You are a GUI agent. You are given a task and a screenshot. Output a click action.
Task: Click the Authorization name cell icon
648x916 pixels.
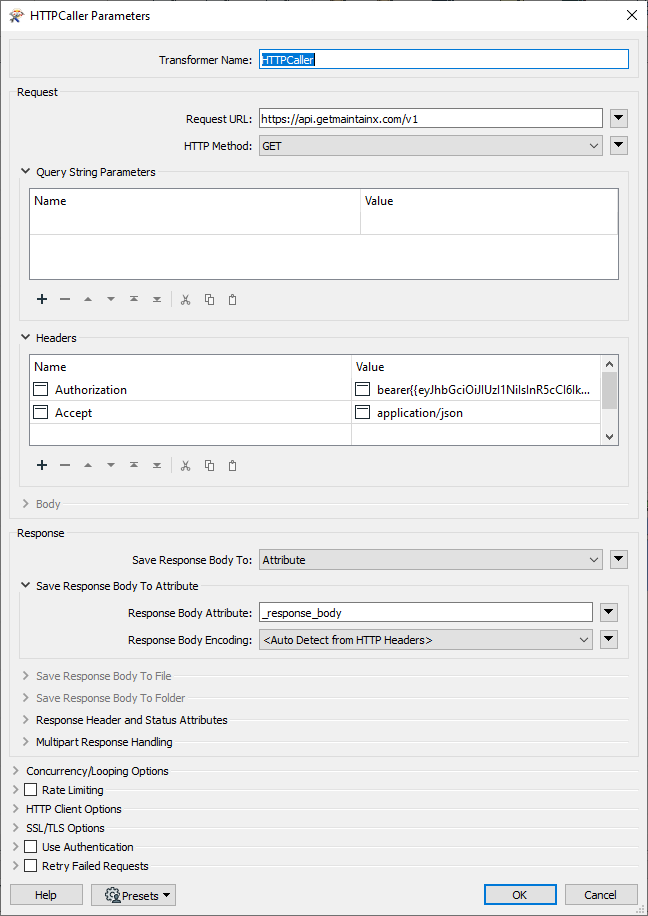(41, 389)
